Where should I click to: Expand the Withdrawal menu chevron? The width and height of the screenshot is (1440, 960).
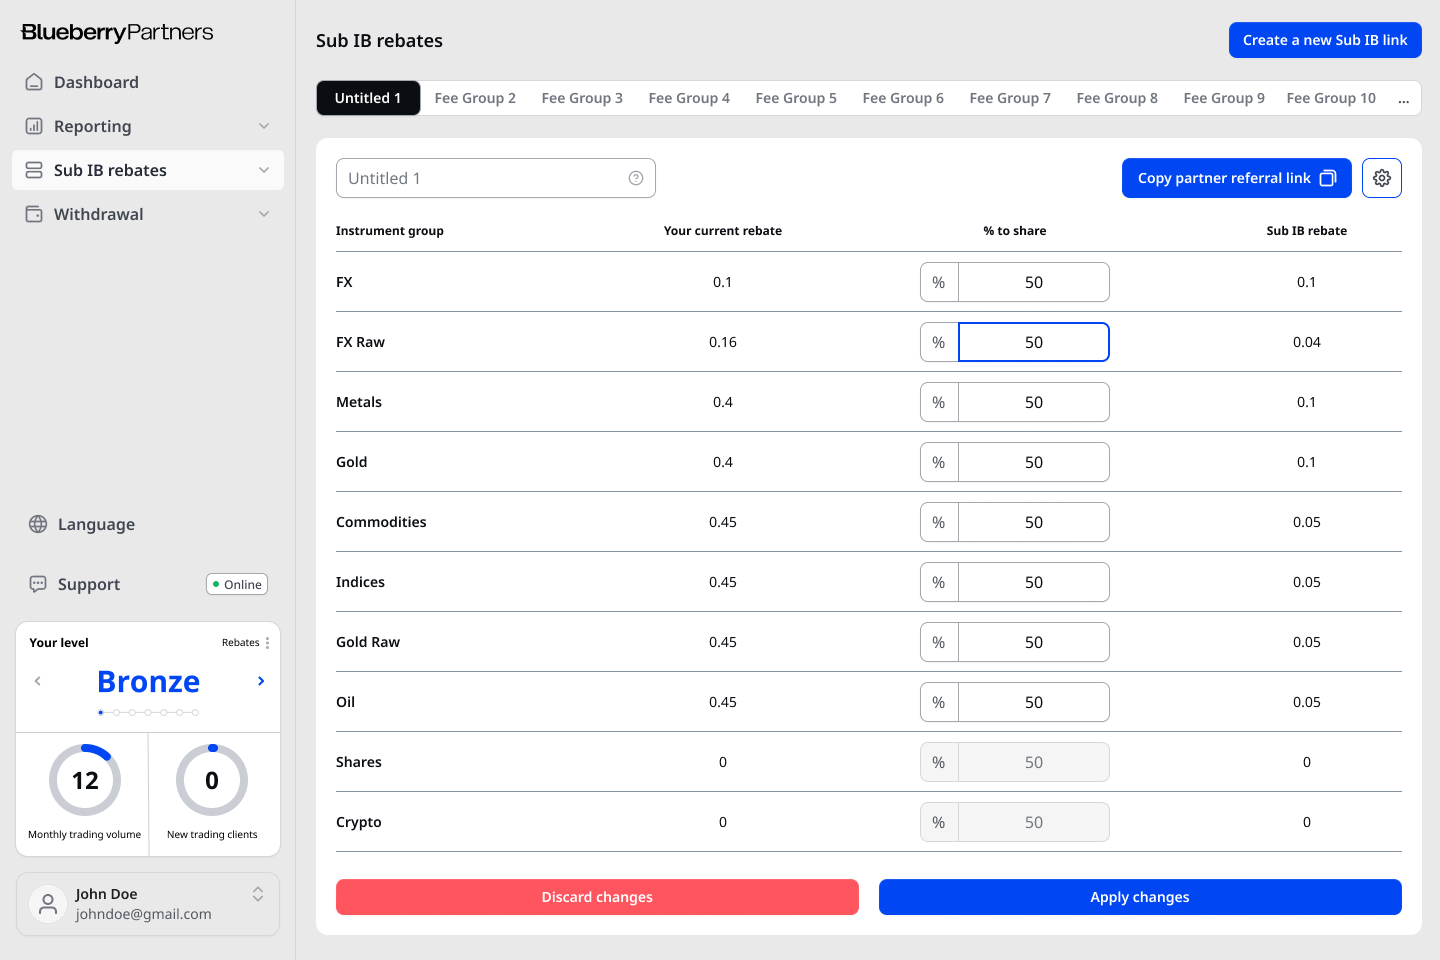pyautogui.click(x=264, y=214)
